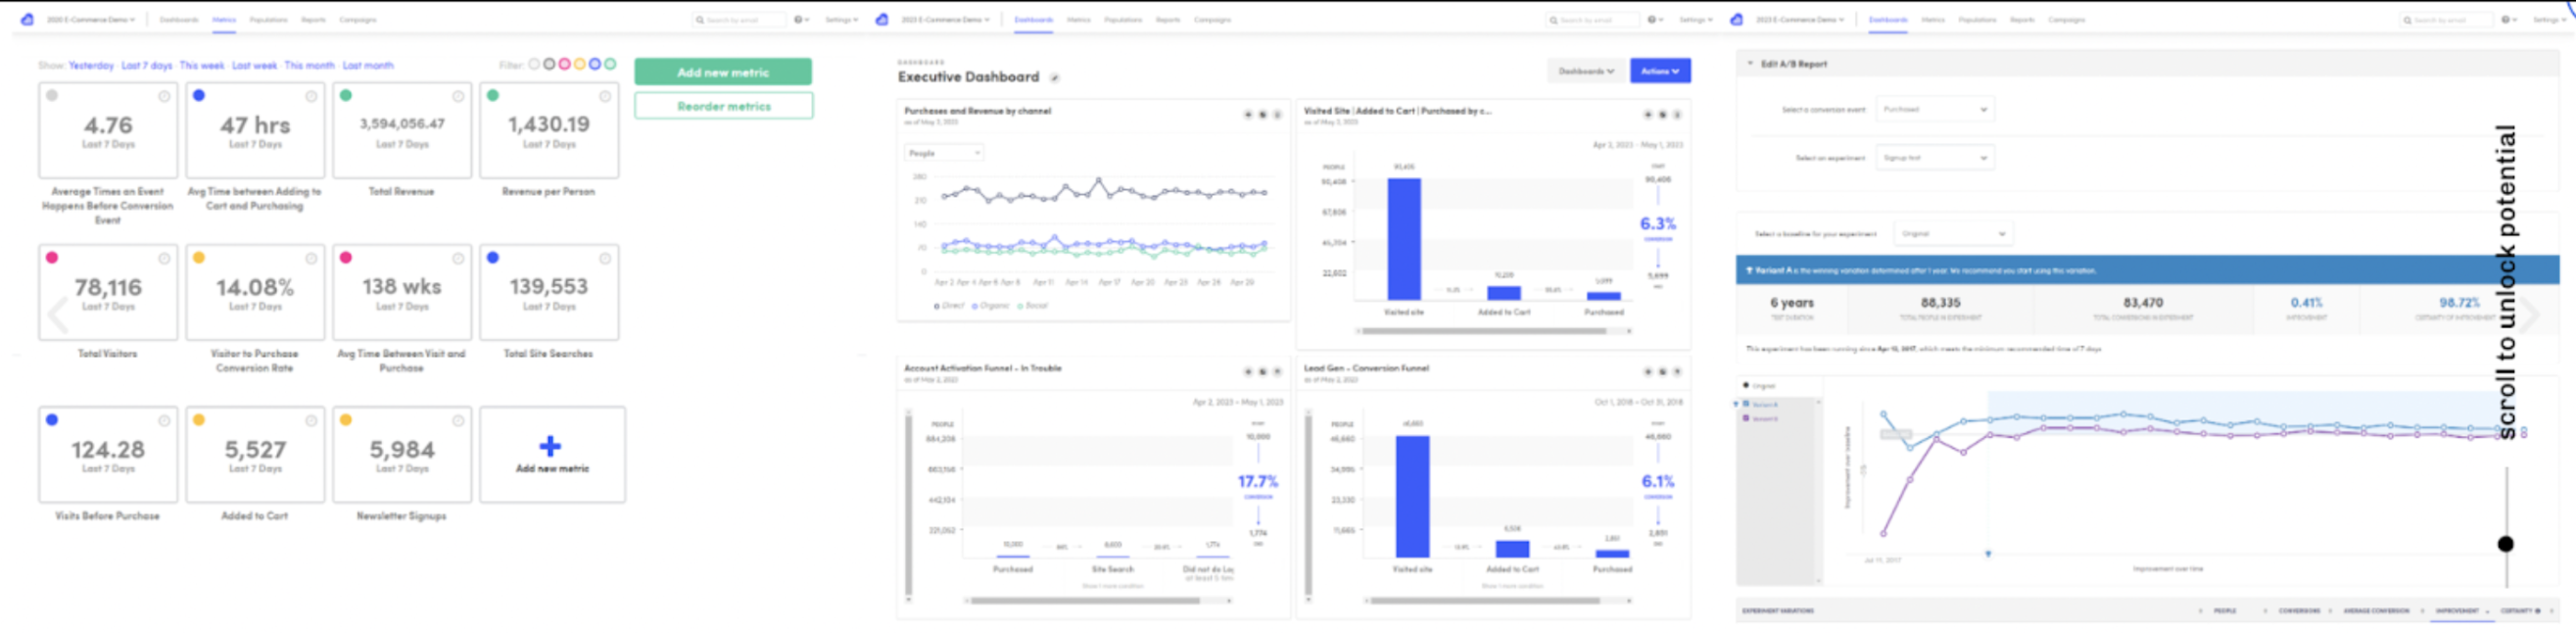2576x633 pixels.
Task: Click the clock icon on Total Revenue card
Action: click(458, 96)
